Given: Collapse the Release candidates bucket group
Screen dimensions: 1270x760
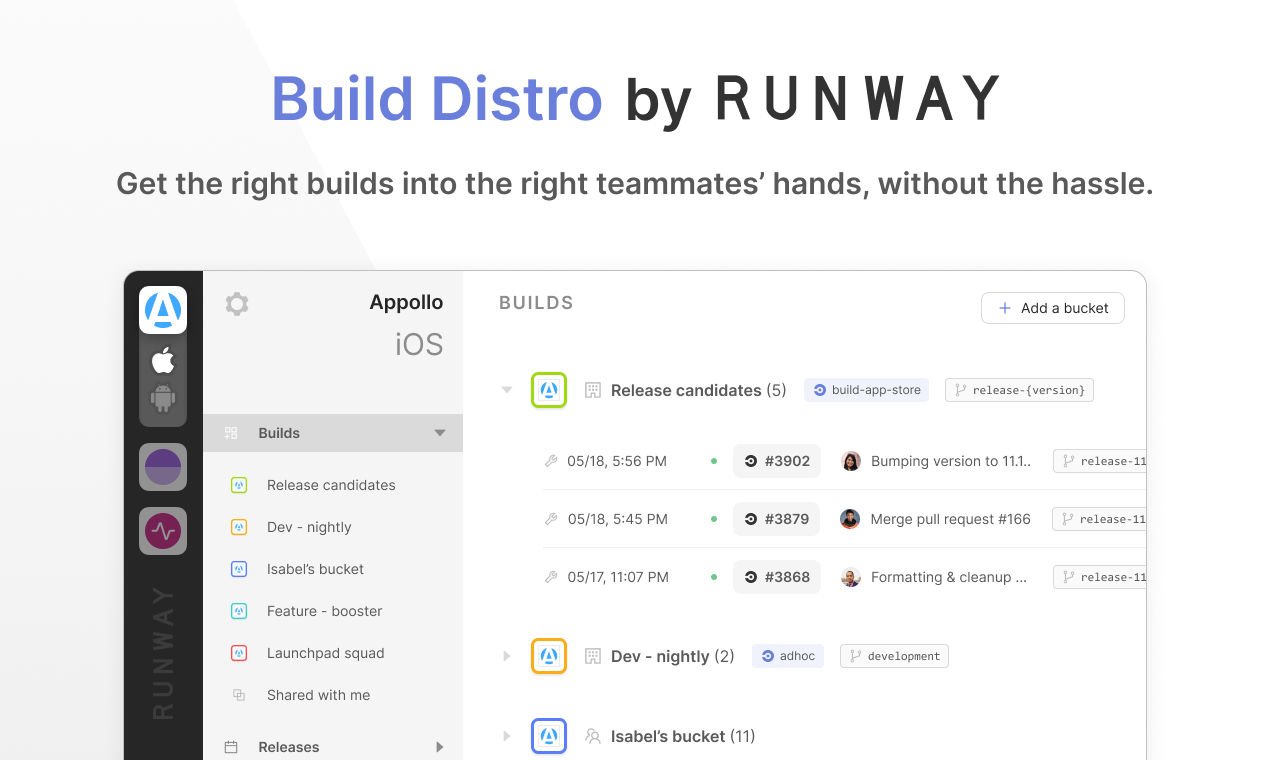Looking at the screenshot, I should (507, 390).
